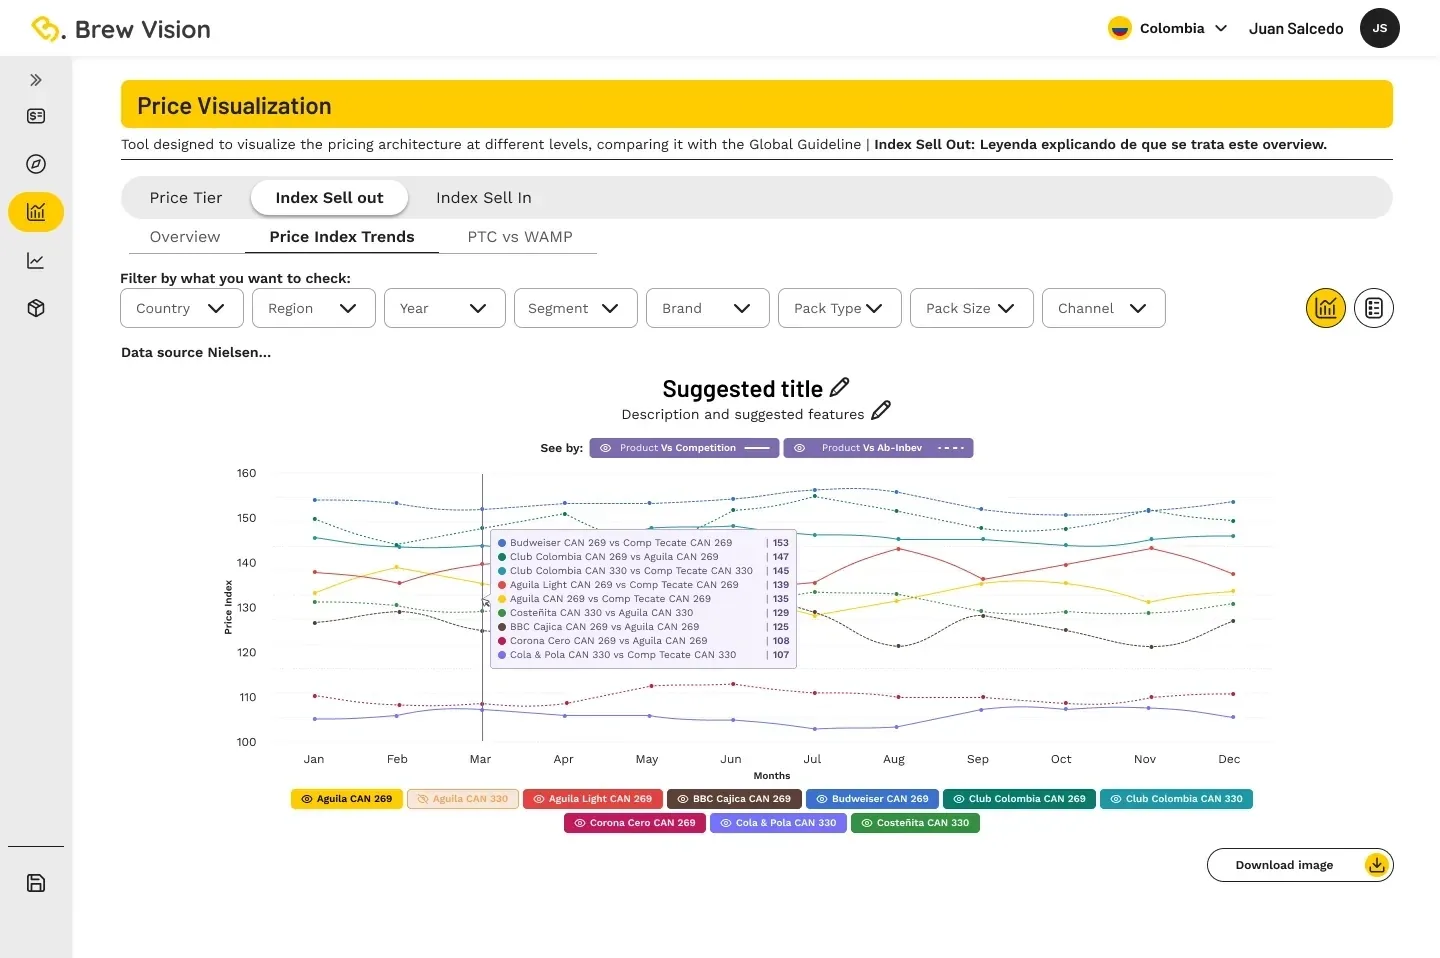Click the Brew Vision logo
The image size is (1440, 958).
coord(121,29)
